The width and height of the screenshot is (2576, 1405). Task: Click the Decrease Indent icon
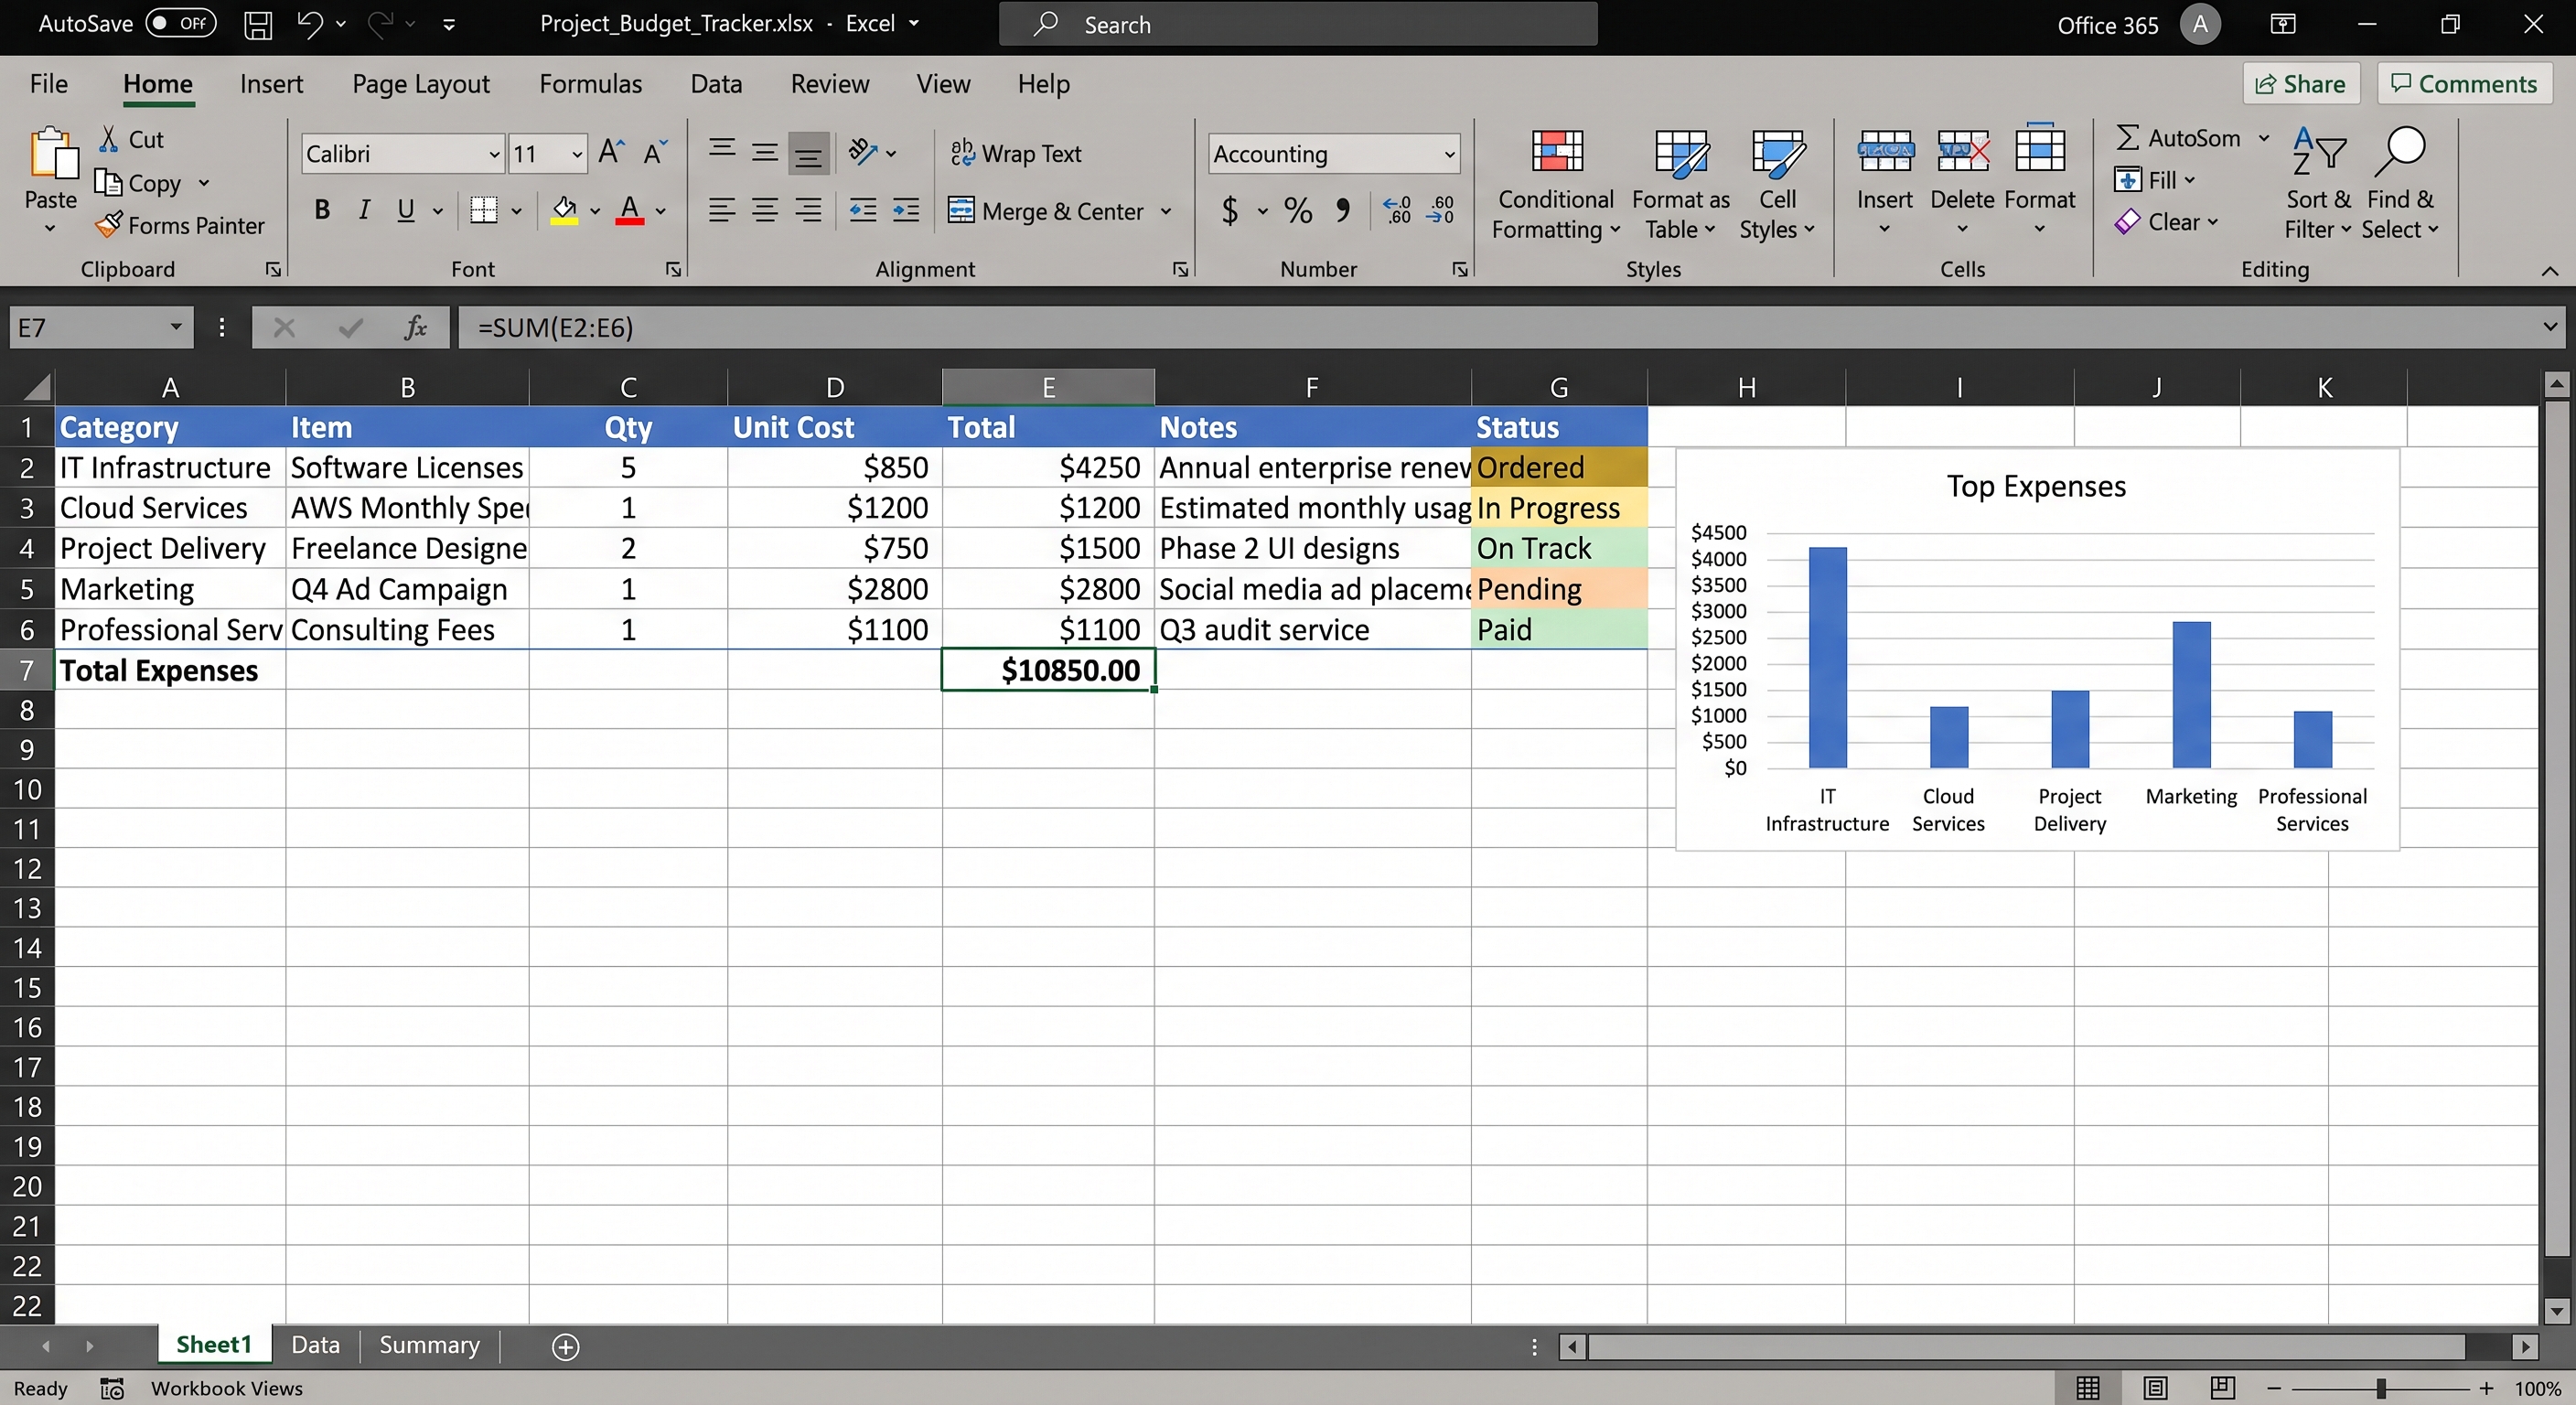click(862, 210)
